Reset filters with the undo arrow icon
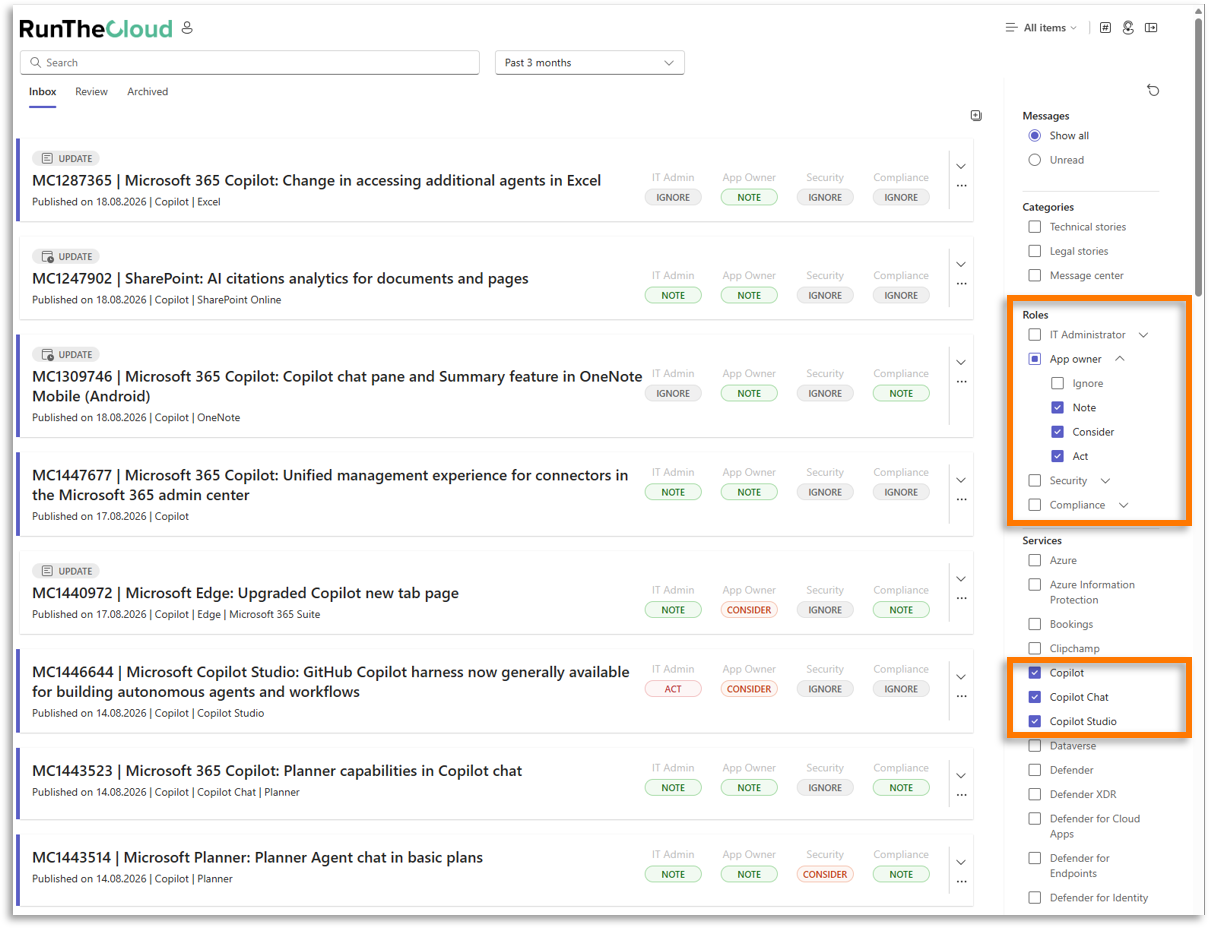This screenshot has height=928, width=1209. (x=1153, y=91)
